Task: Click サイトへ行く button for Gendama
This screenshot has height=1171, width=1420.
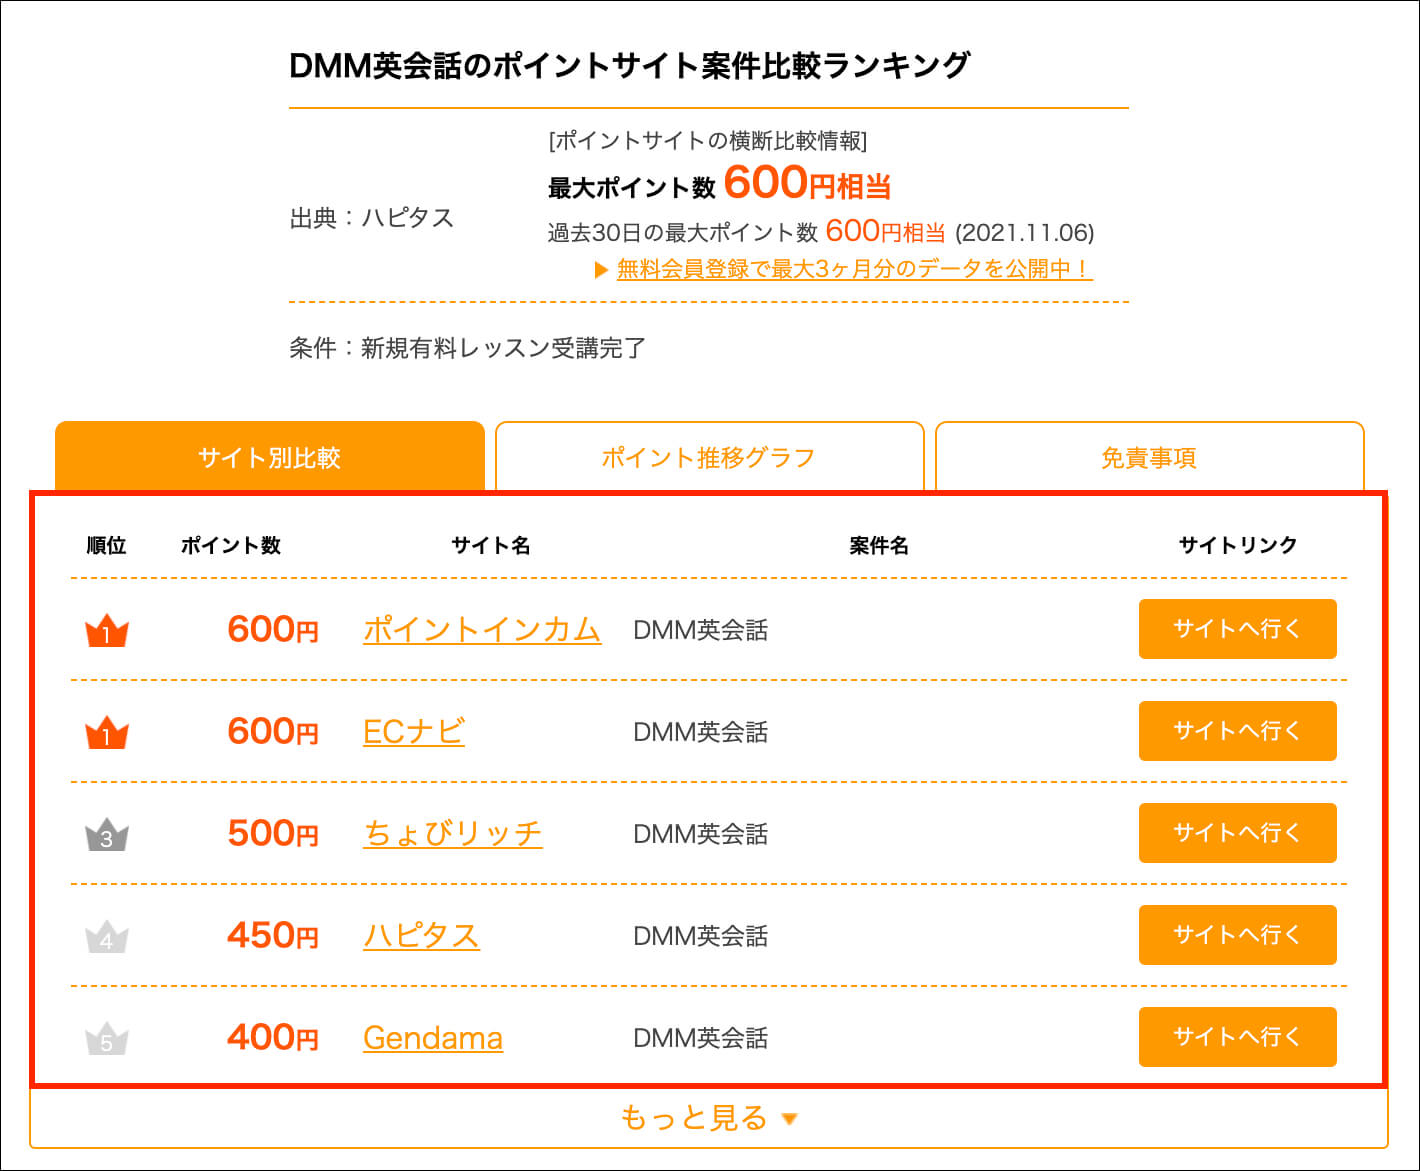Action: (1237, 1037)
